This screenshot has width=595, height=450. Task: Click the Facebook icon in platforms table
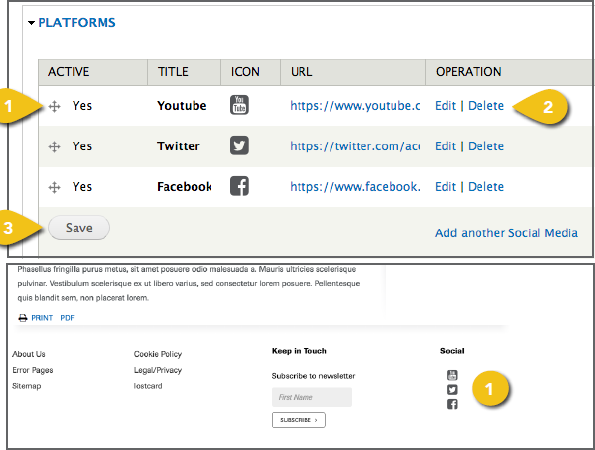point(239,186)
